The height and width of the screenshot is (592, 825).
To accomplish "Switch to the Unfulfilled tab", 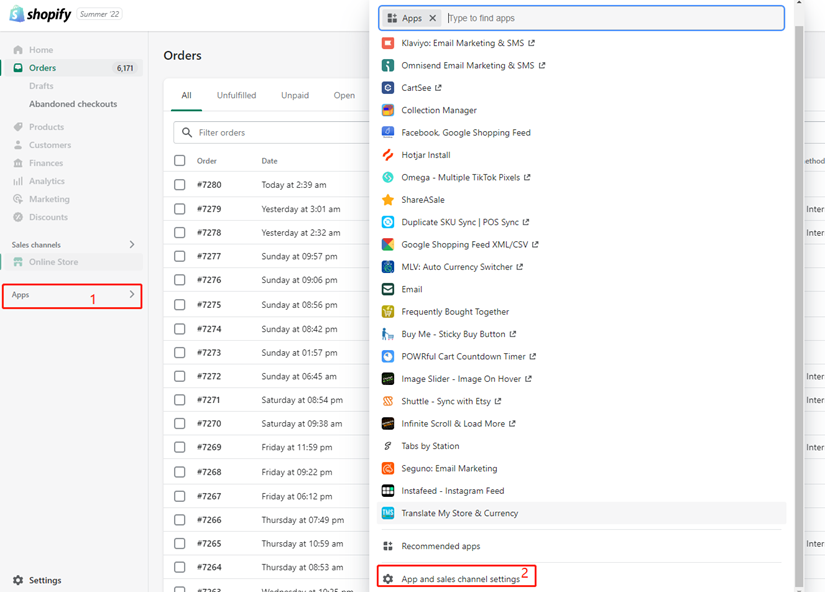I will [x=236, y=95].
